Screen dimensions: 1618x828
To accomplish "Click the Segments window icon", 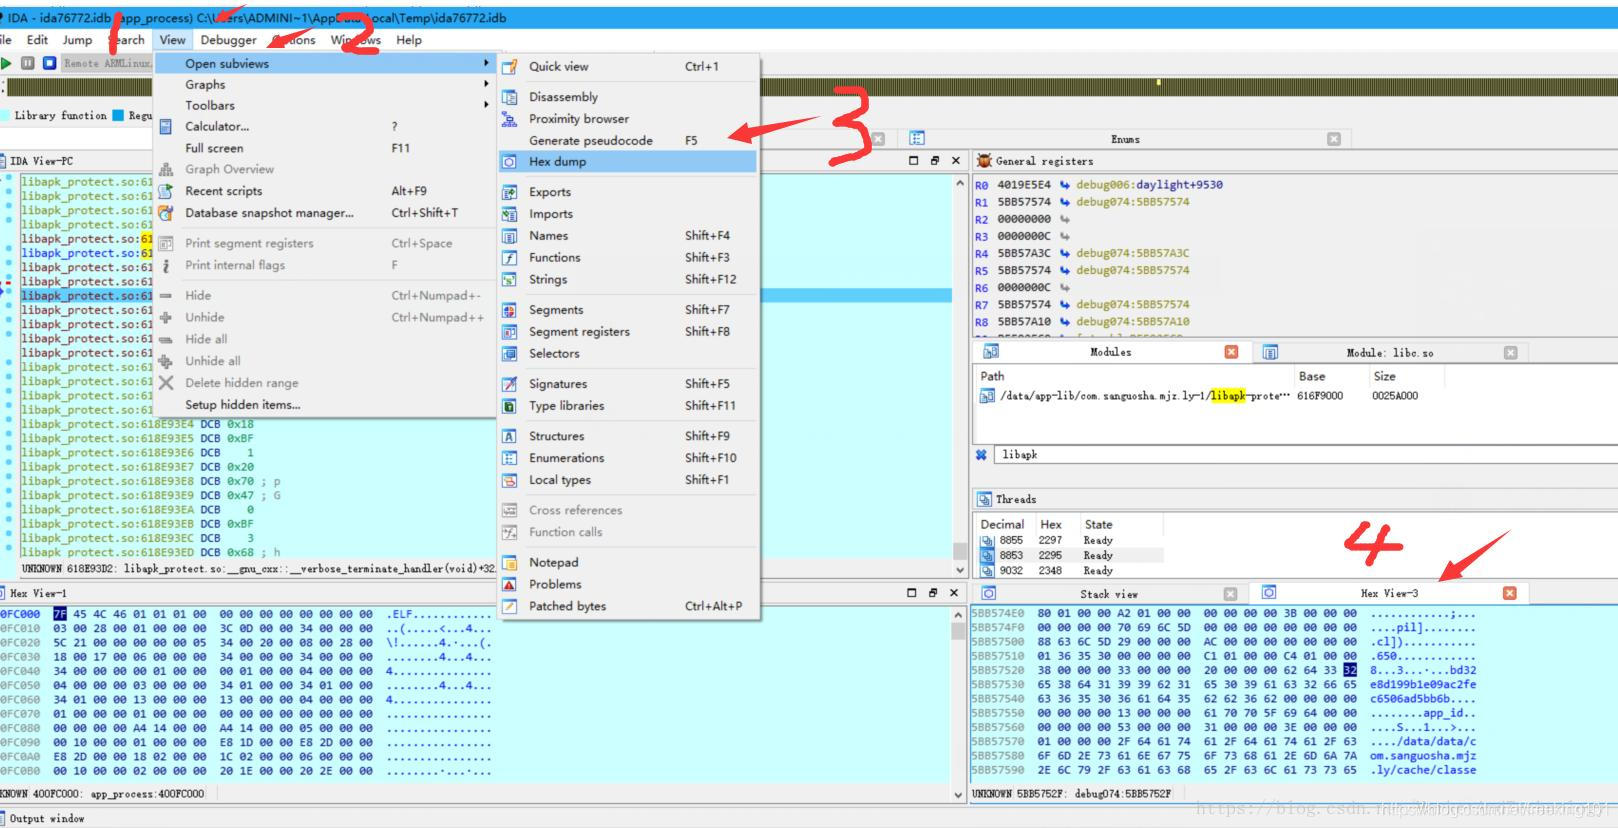I will click(x=509, y=310).
